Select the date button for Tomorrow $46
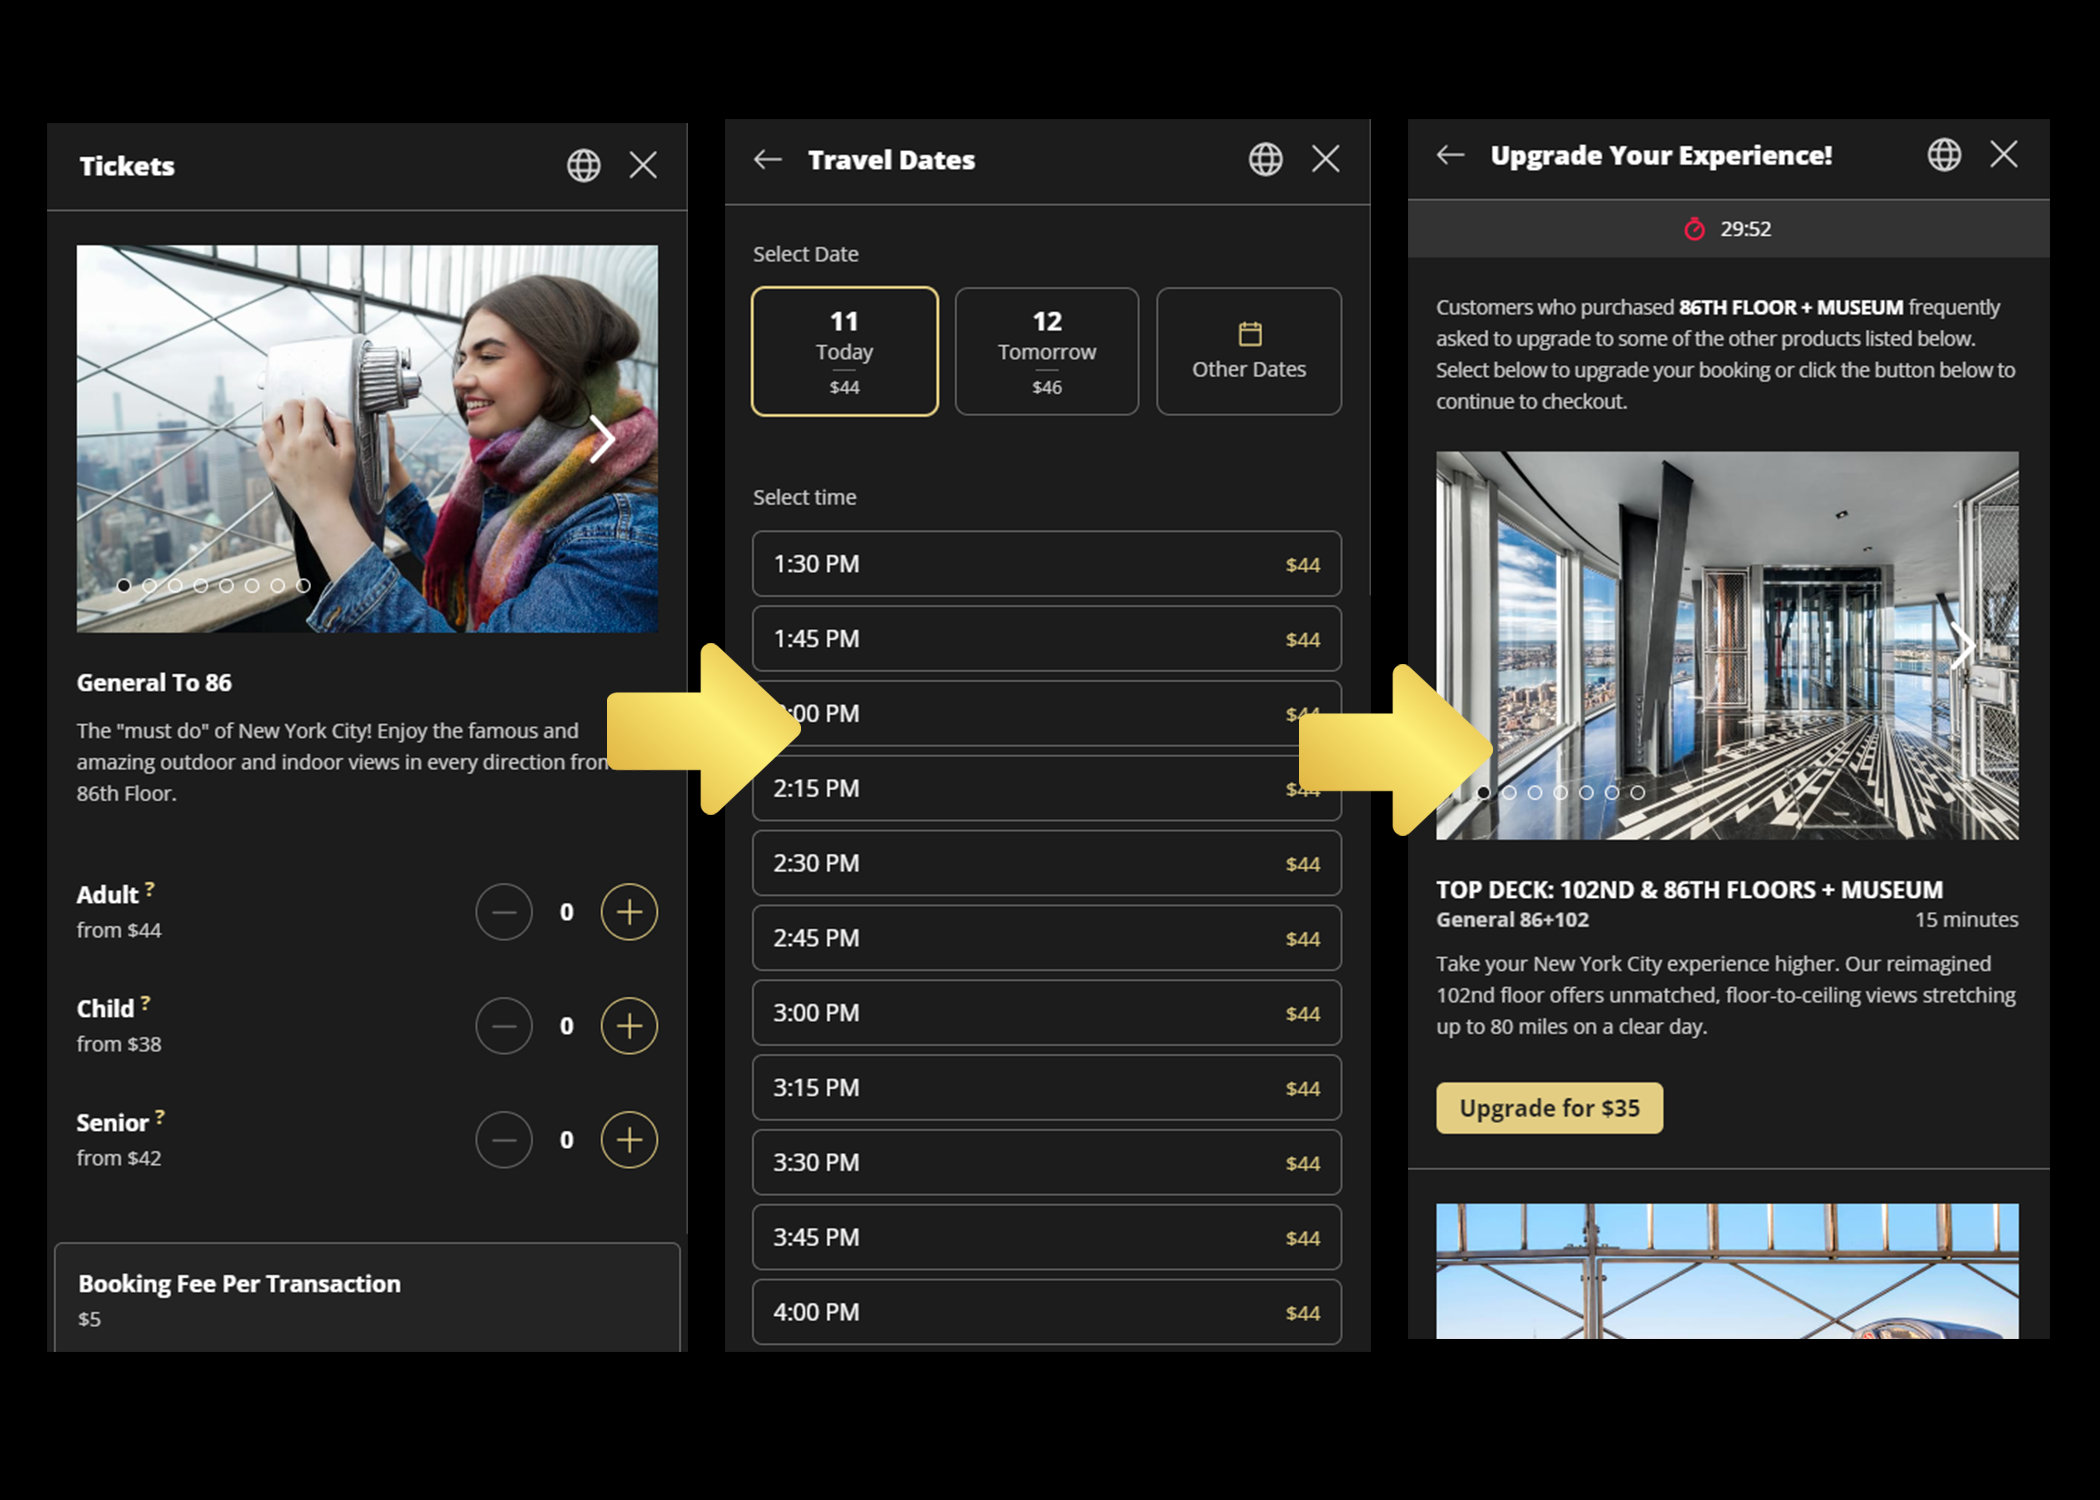The image size is (2100, 1500). coord(1045,347)
